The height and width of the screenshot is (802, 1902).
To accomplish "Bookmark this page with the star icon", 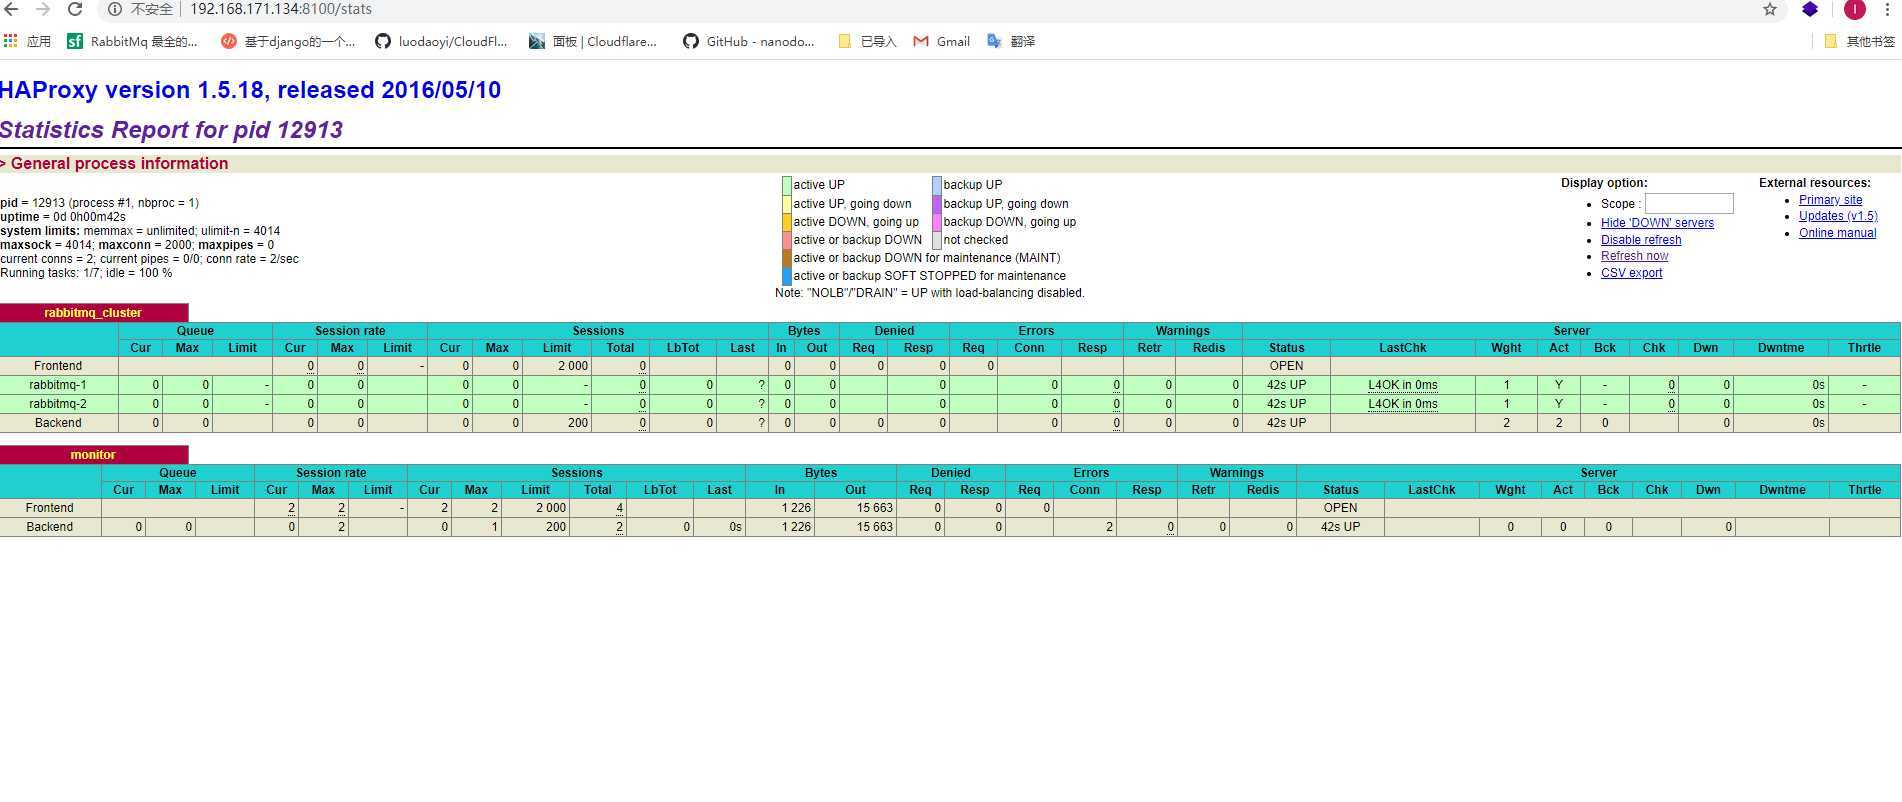I will [x=1770, y=9].
